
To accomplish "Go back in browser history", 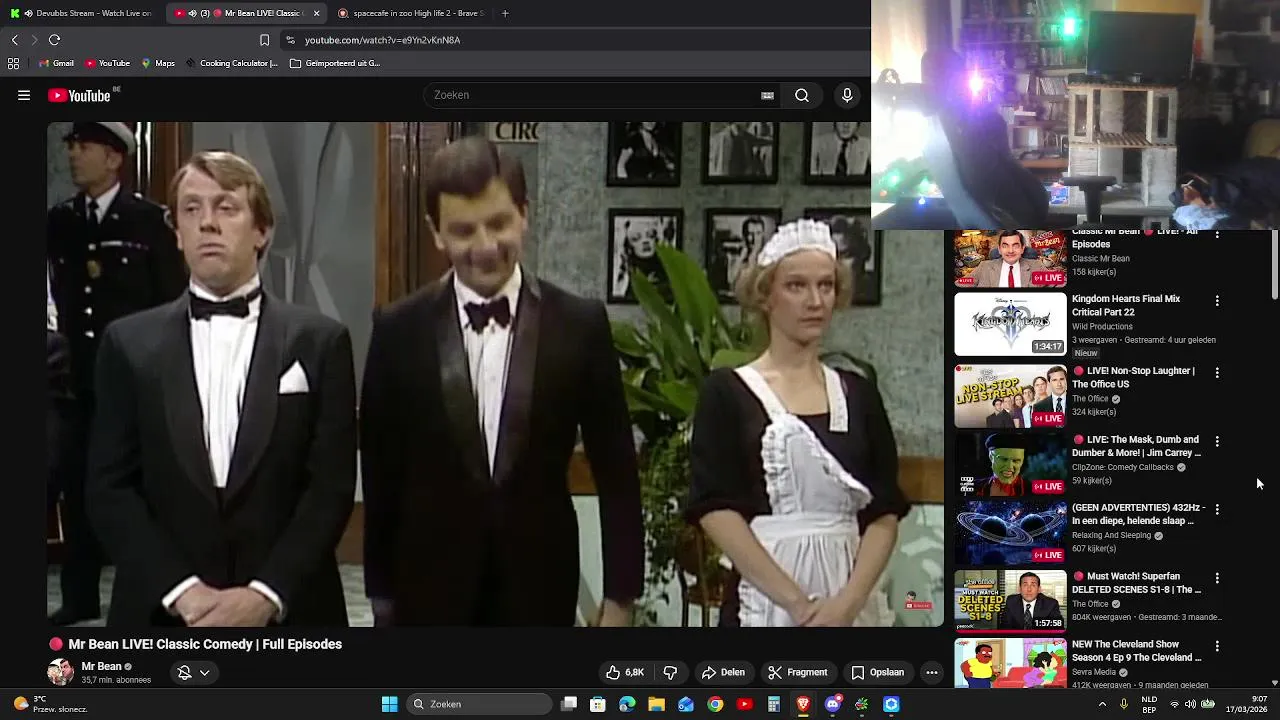I will point(15,40).
